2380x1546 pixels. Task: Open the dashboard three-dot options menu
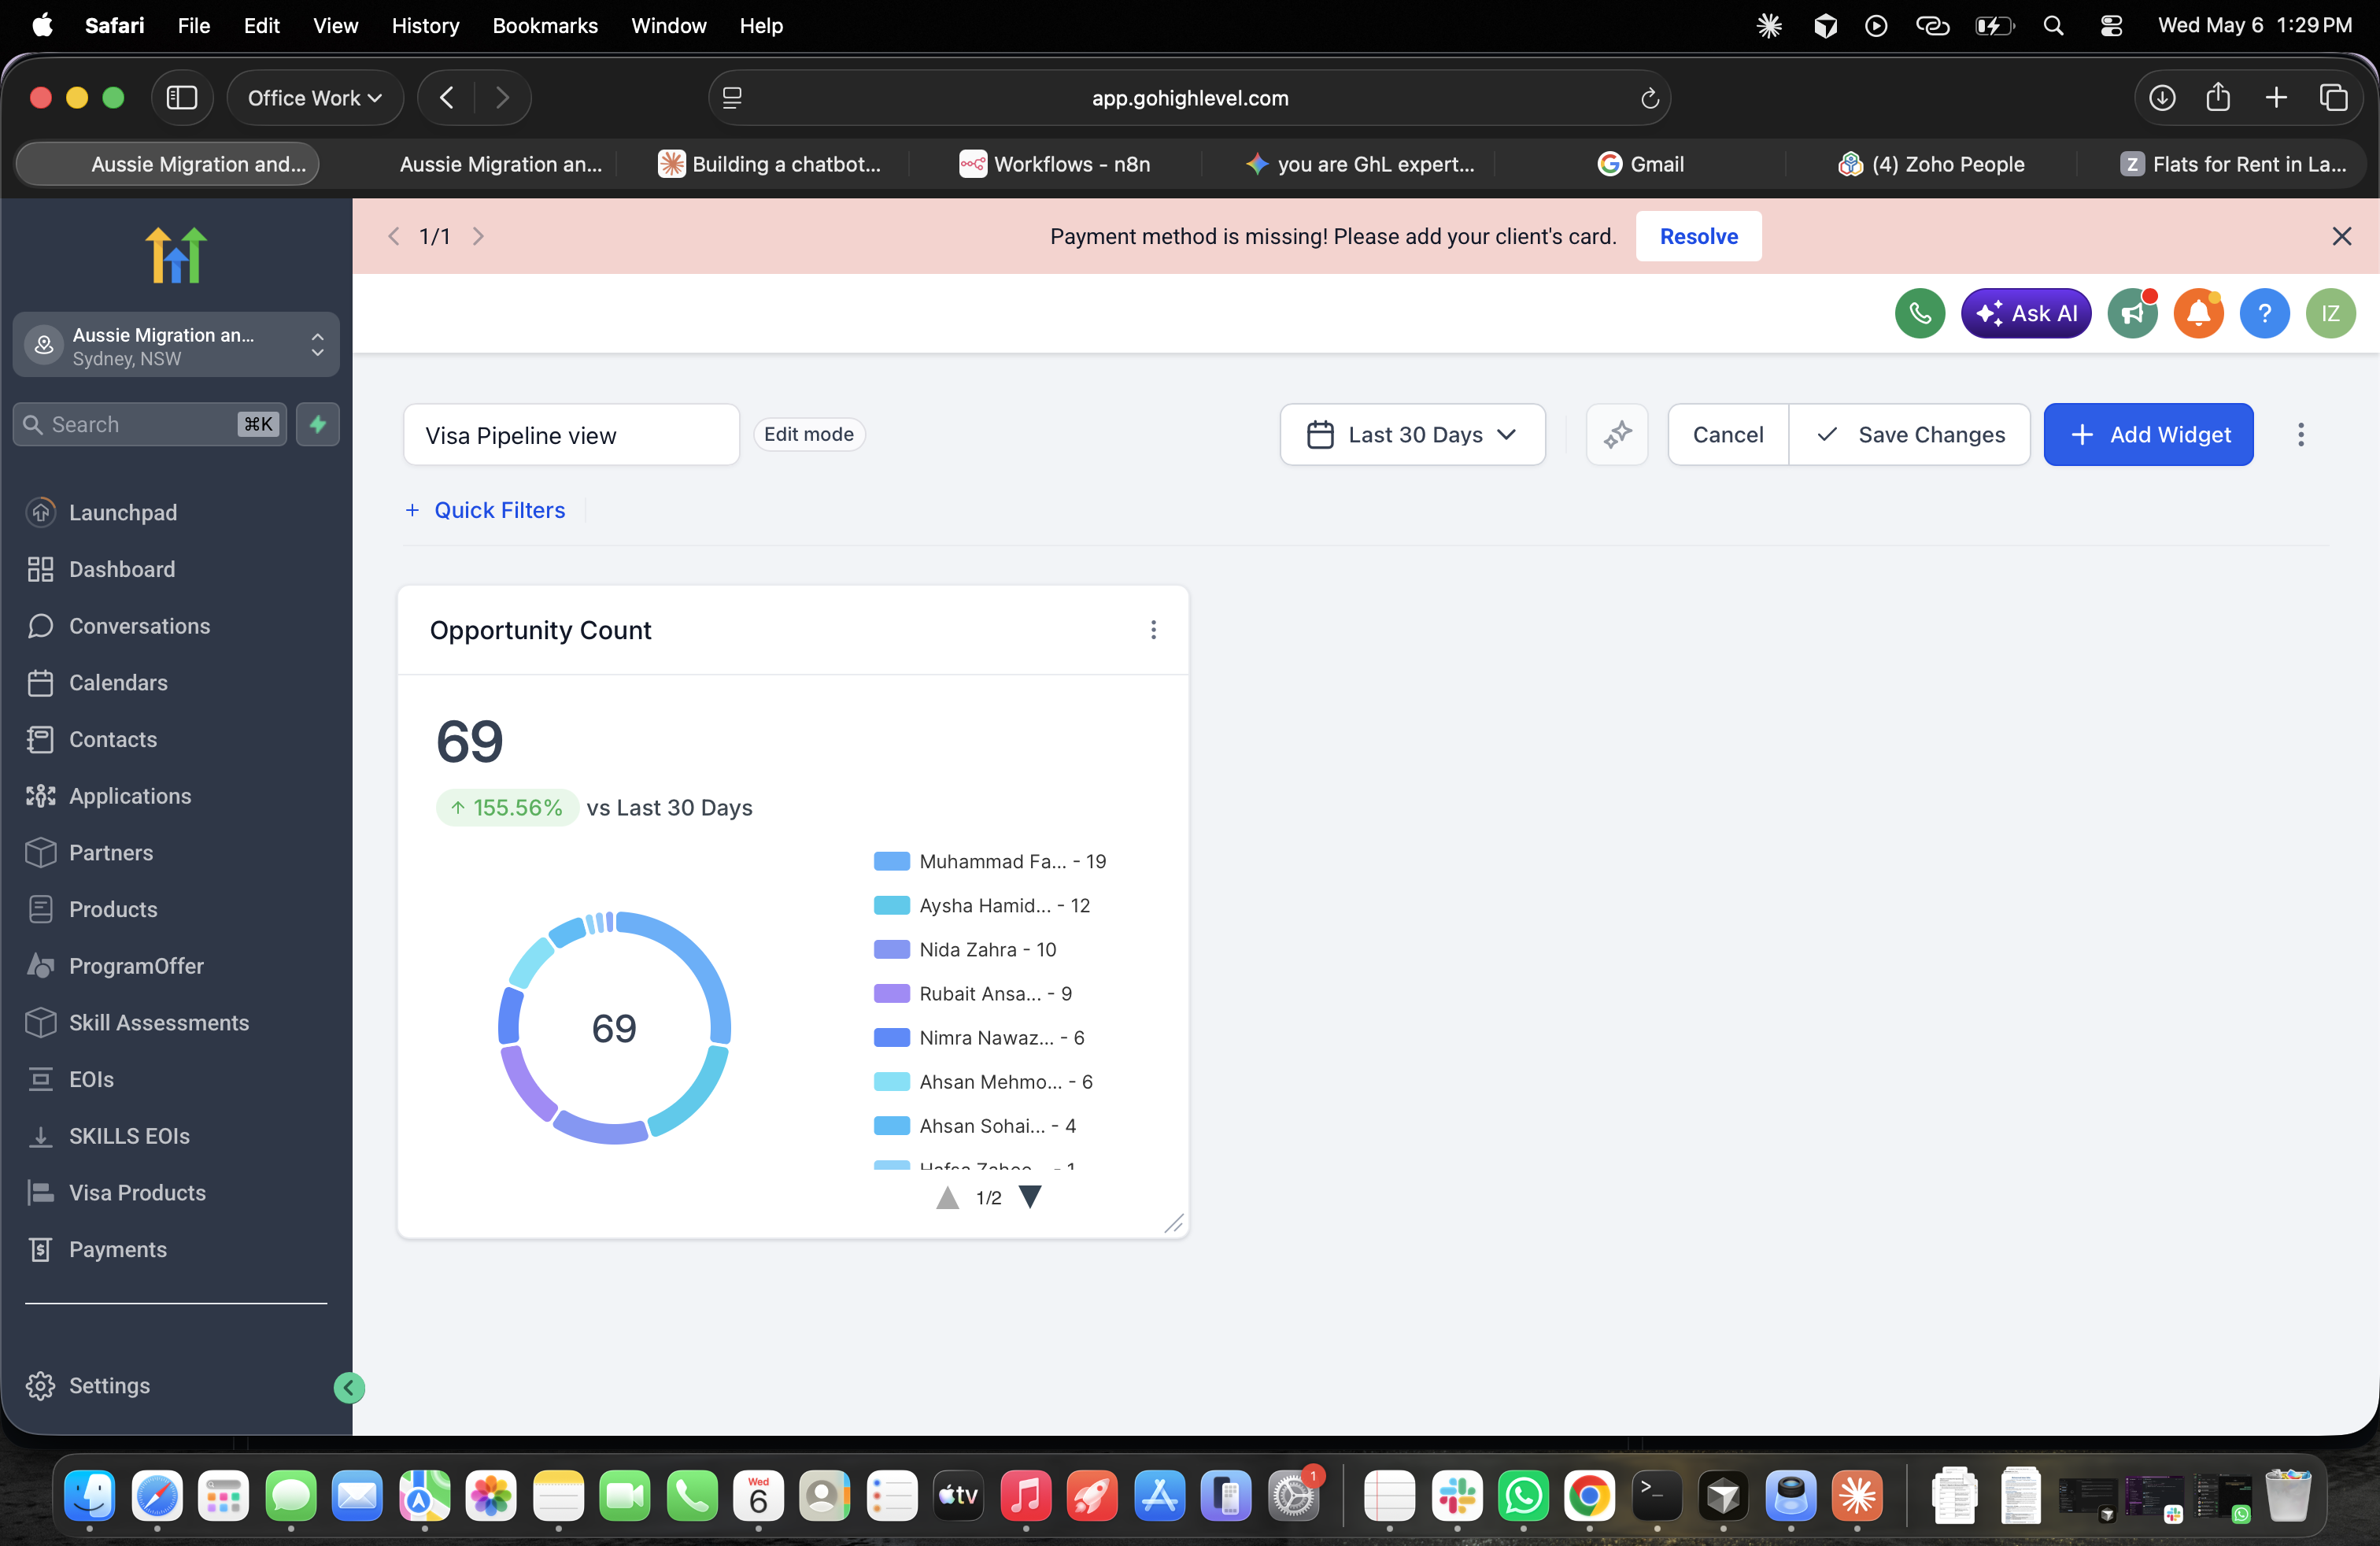point(2300,435)
